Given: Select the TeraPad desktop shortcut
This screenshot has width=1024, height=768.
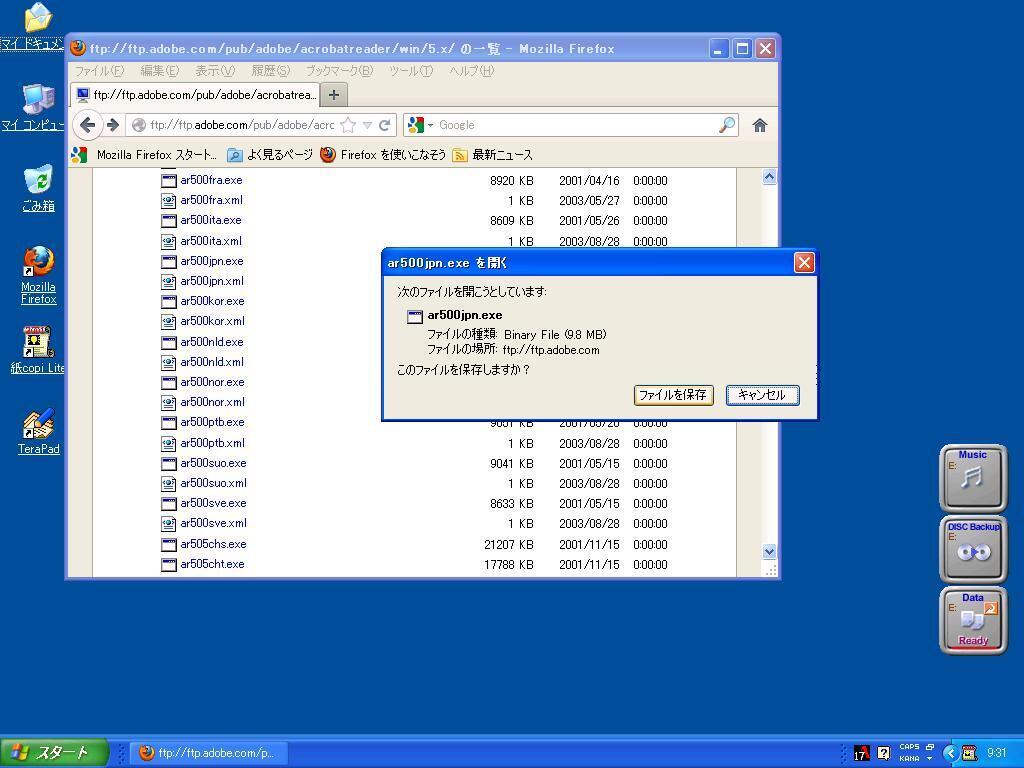Looking at the screenshot, I should click(x=39, y=432).
